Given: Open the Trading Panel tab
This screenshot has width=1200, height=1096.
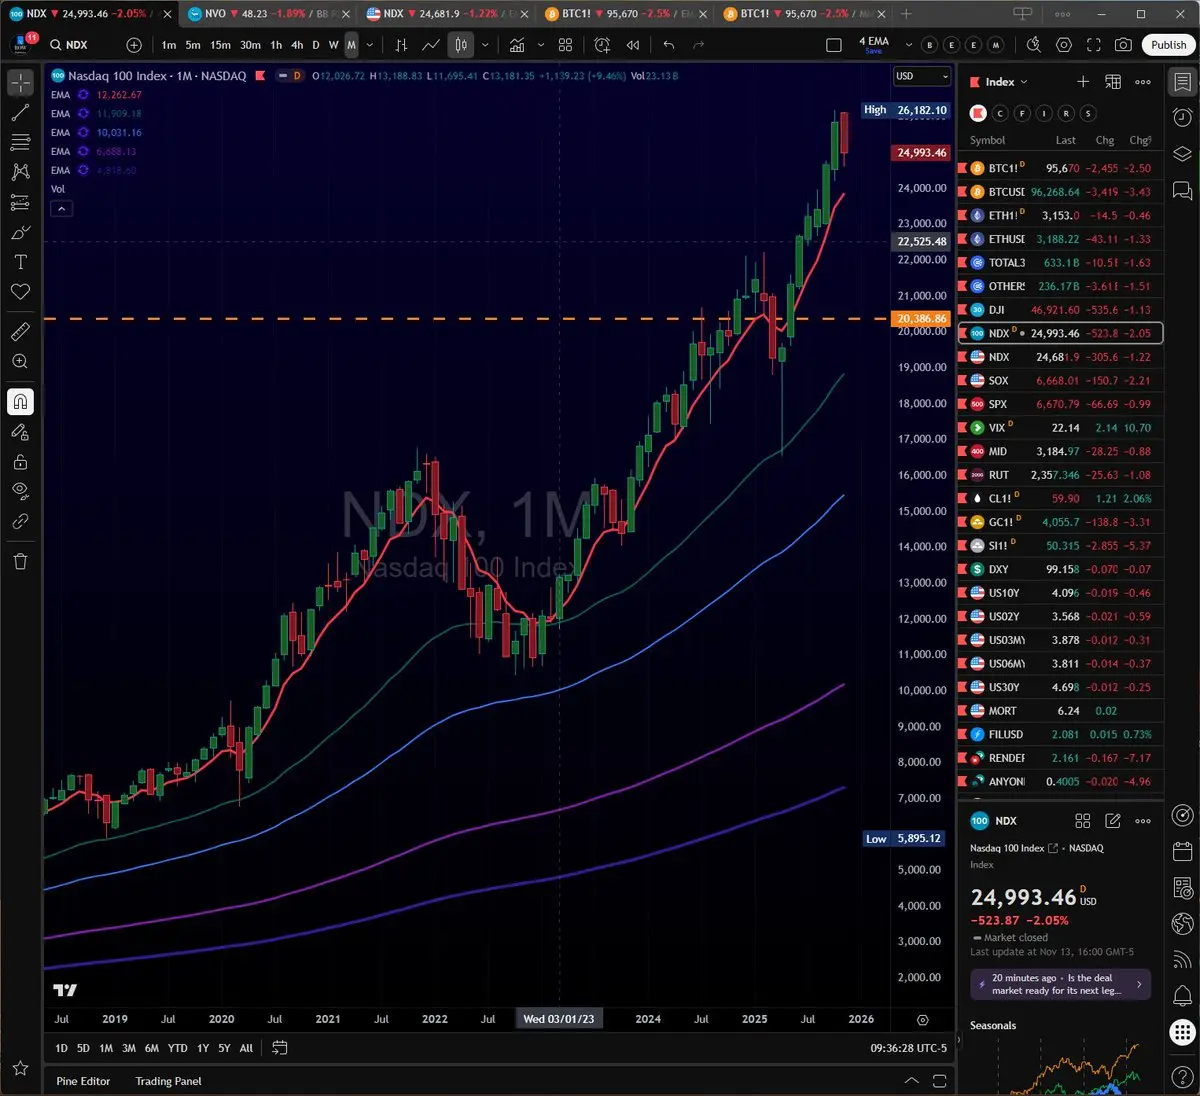Looking at the screenshot, I should pyautogui.click(x=168, y=1081).
